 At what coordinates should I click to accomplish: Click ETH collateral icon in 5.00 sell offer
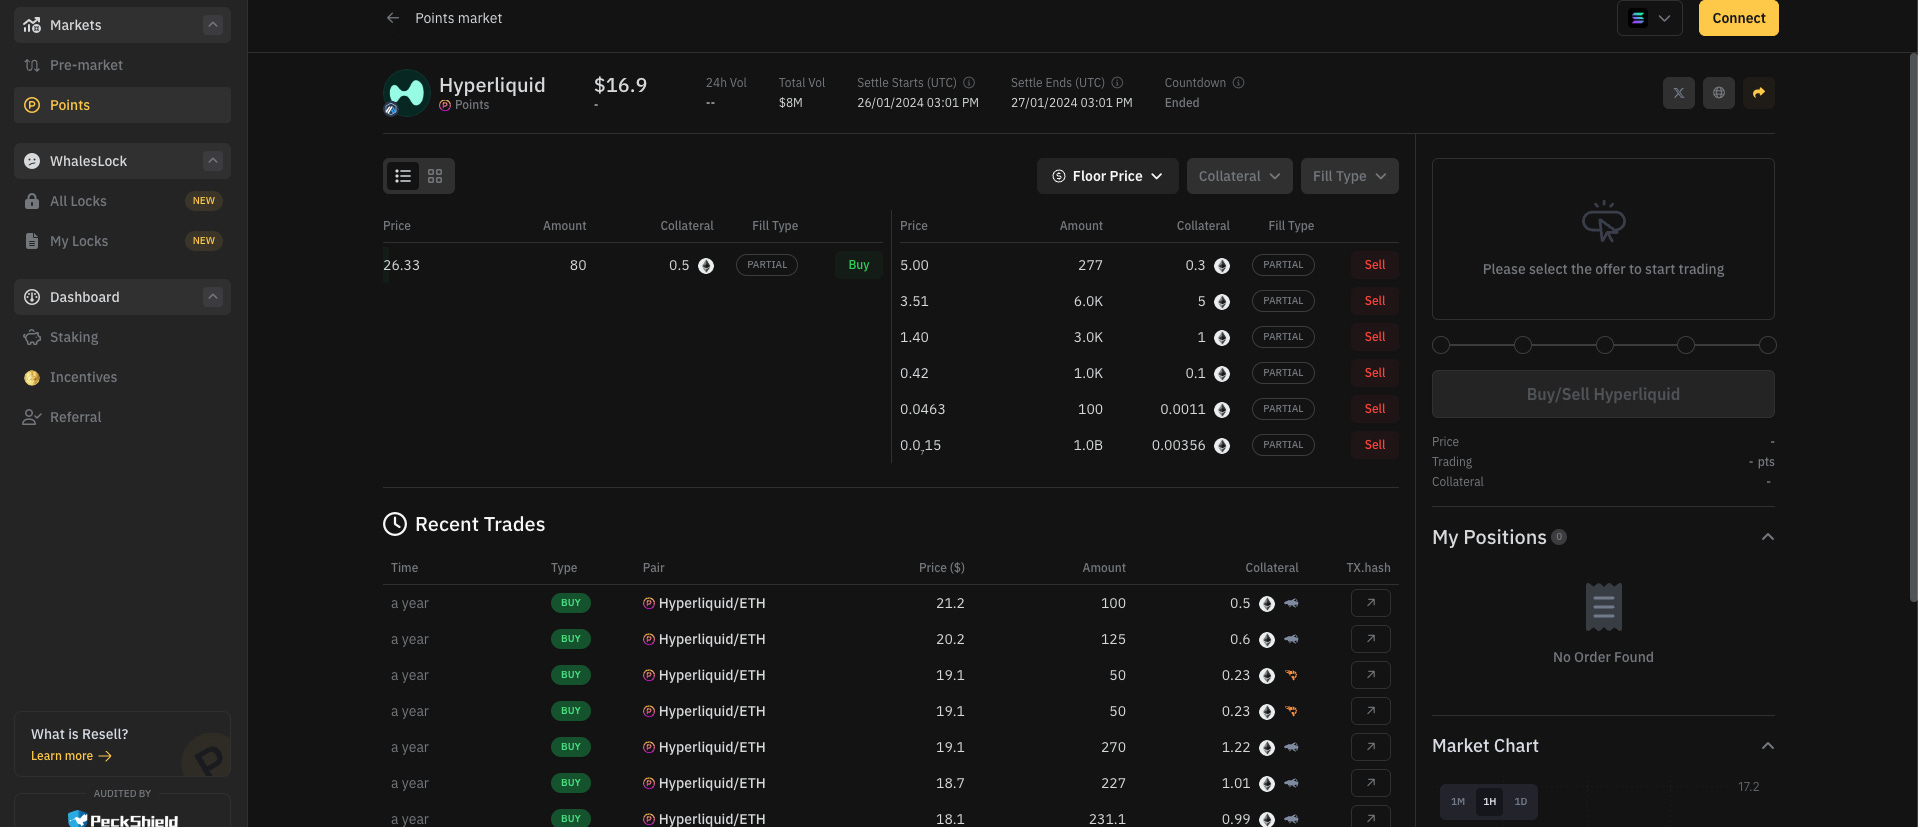[x=1222, y=266]
